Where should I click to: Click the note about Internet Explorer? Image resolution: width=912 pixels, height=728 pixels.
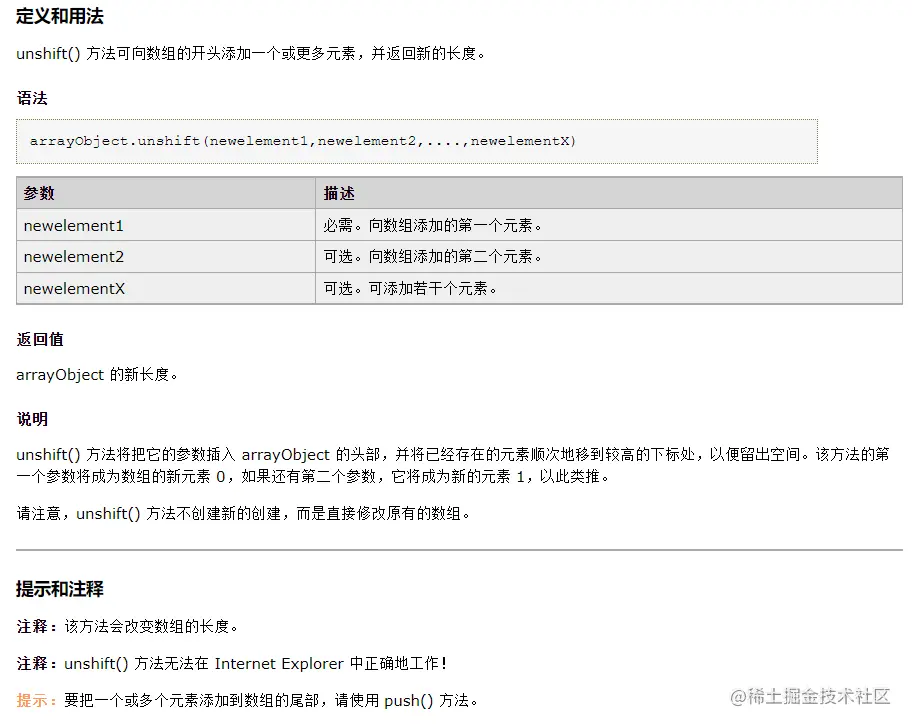pyautogui.click(x=232, y=663)
